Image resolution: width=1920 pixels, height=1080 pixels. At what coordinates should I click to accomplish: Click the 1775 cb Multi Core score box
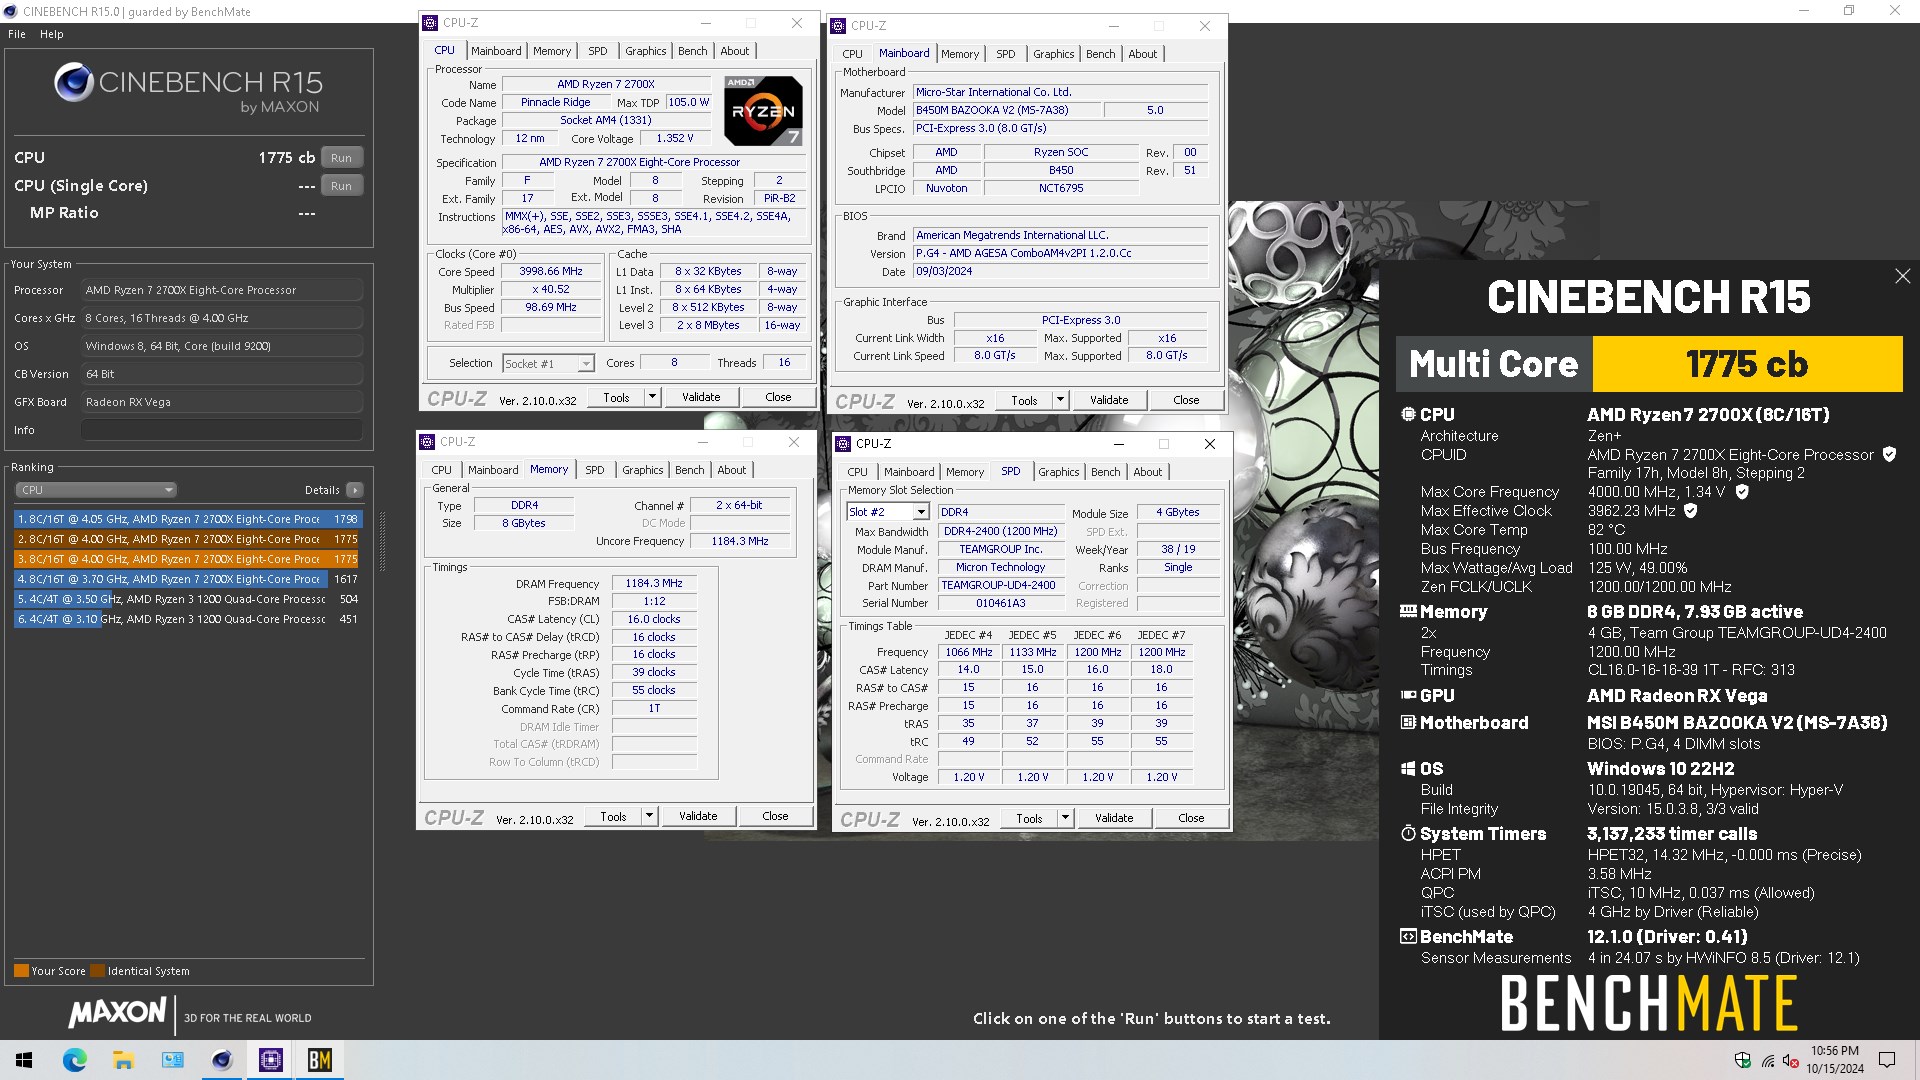point(1747,364)
